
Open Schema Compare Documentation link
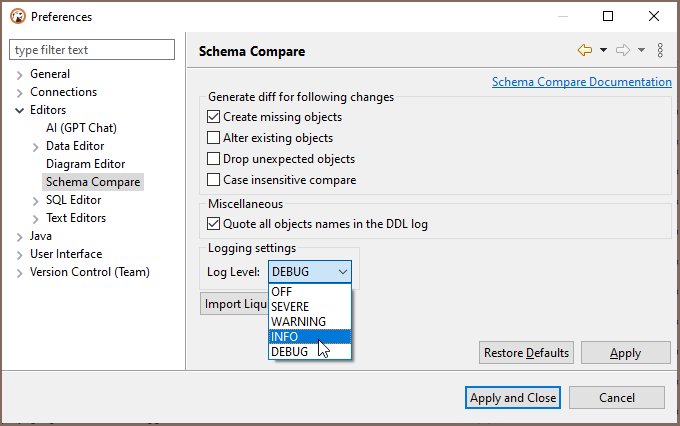[x=581, y=82]
